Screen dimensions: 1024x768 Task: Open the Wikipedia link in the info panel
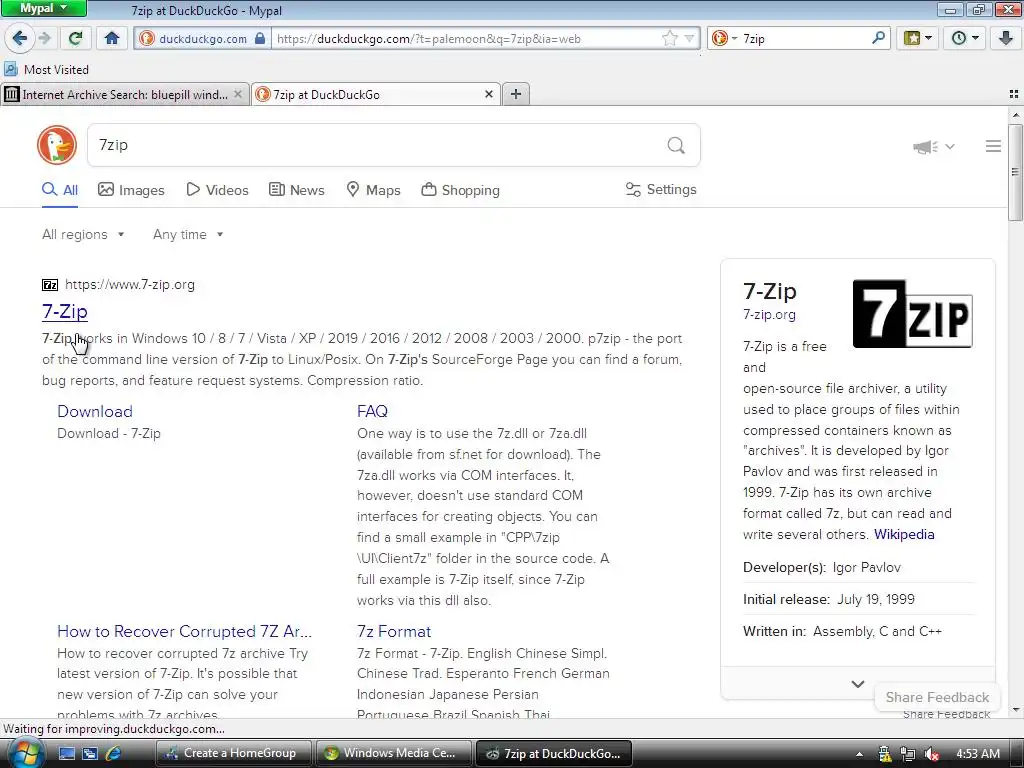pos(904,534)
